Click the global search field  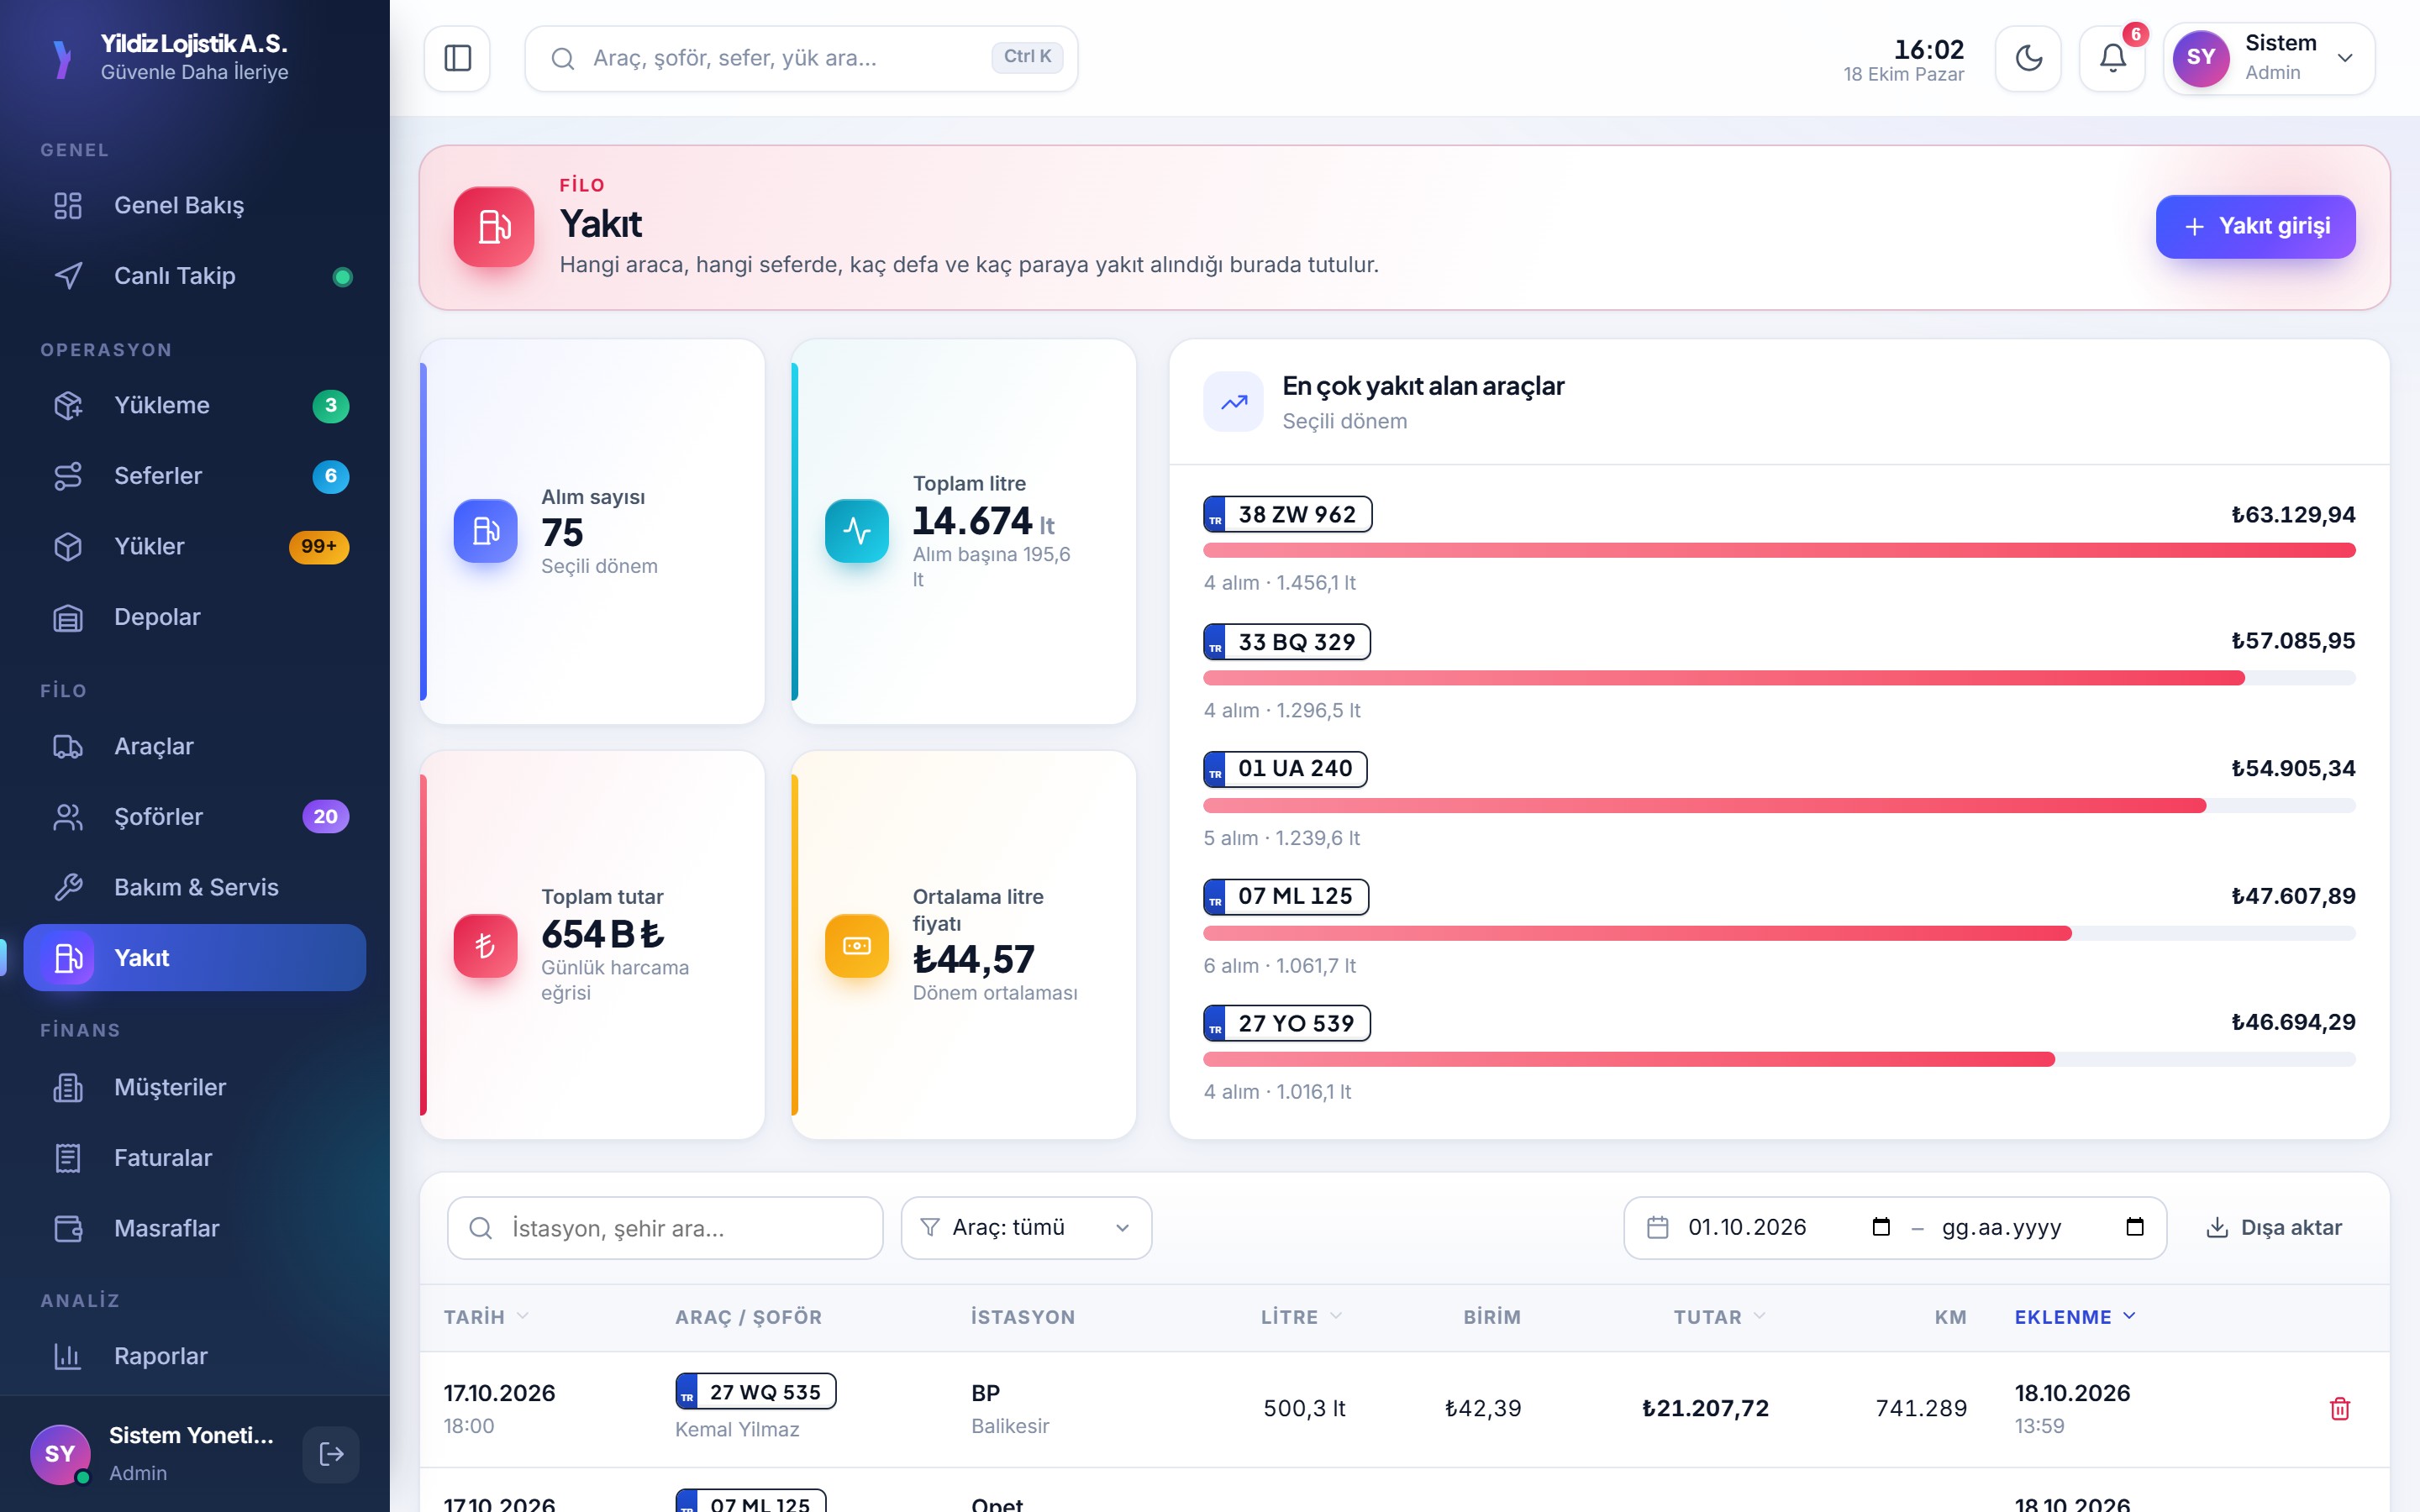pos(801,58)
